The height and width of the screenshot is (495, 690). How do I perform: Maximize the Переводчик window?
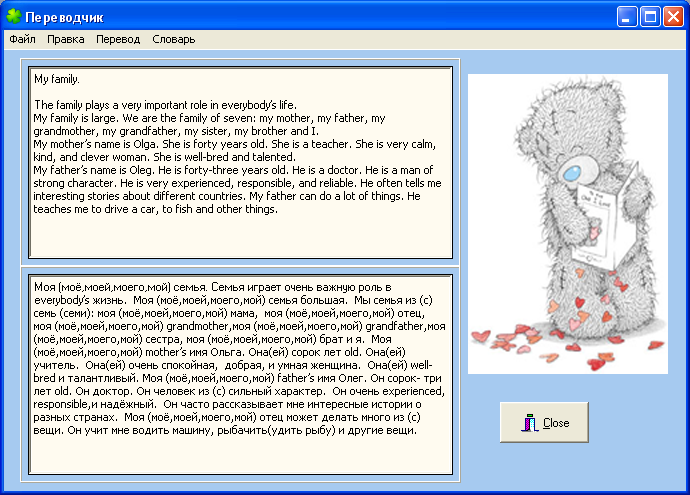coord(650,17)
